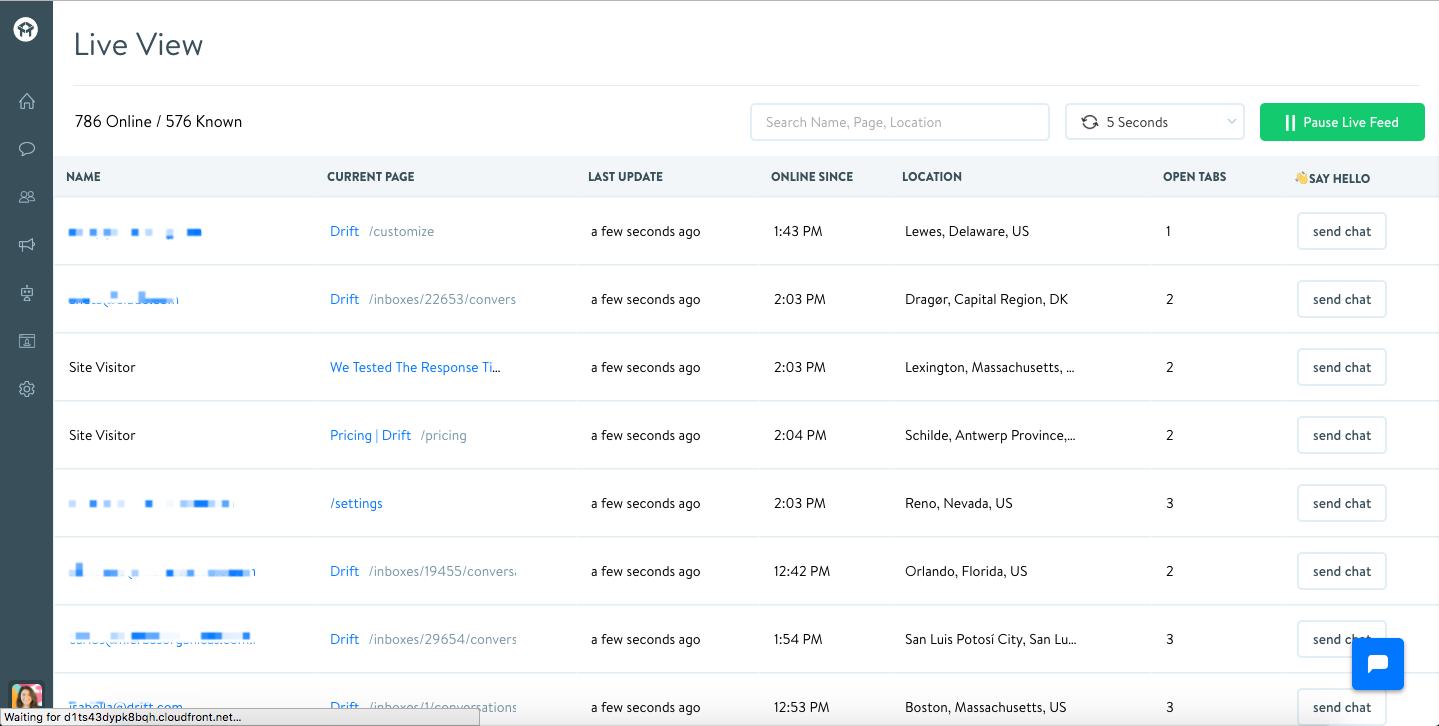This screenshot has height=726, width=1439.
Task: Open the /settings page link
Action: pyautogui.click(x=357, y=503)
